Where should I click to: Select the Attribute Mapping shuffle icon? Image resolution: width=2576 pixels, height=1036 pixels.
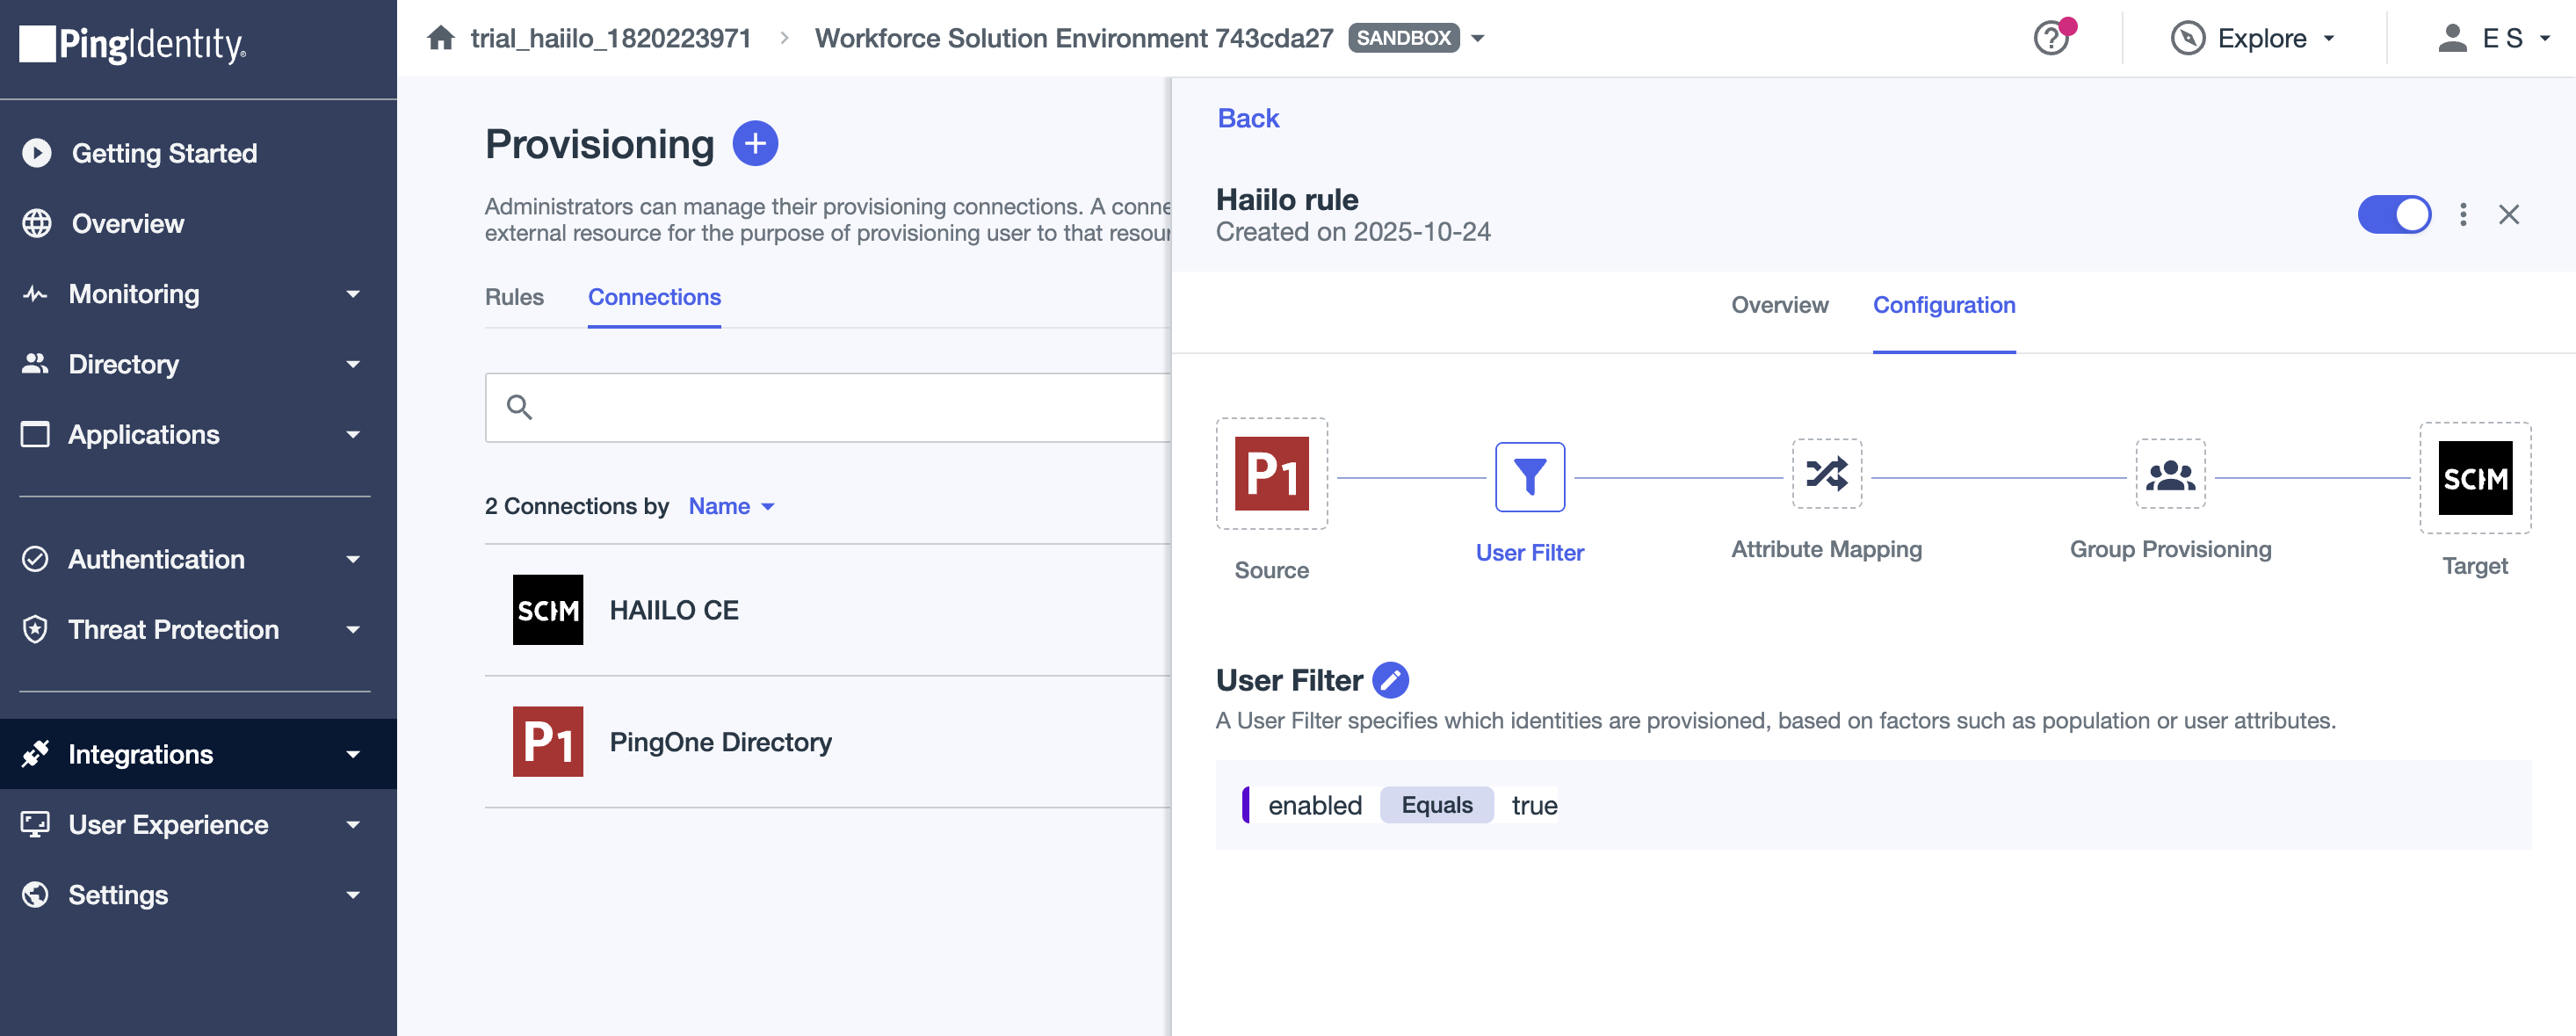[1826, 474]
